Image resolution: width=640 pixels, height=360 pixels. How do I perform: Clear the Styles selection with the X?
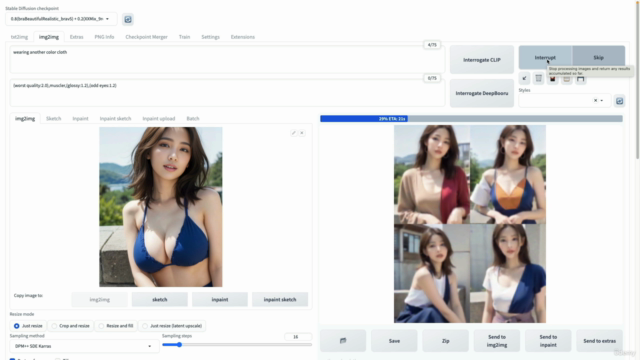coord(595,100)
